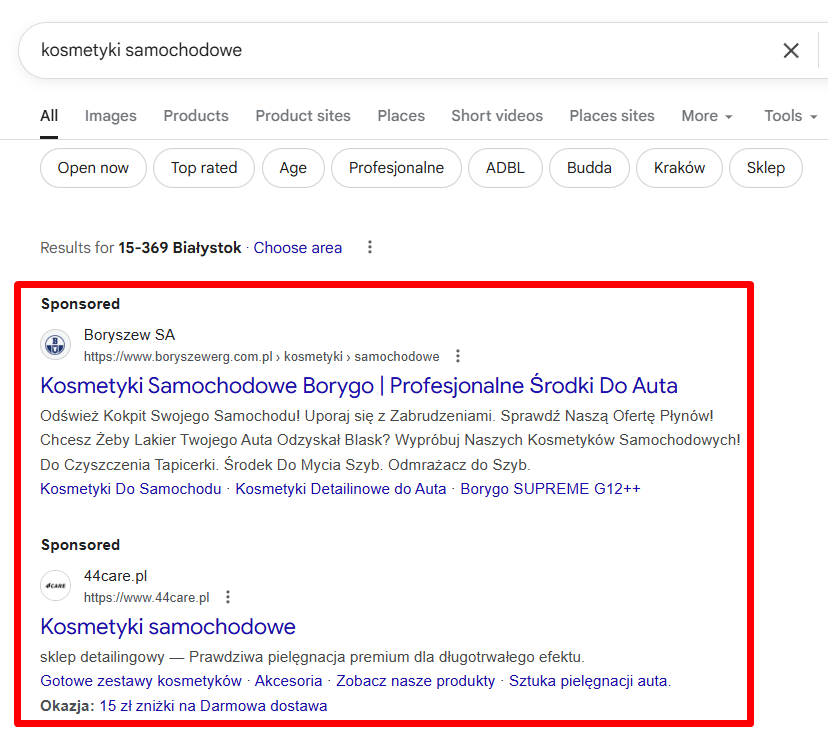Click the Gotowe zestawy kosmetyków sitelink
Viewport: 828px width, 738px height.
click(141, 681)
